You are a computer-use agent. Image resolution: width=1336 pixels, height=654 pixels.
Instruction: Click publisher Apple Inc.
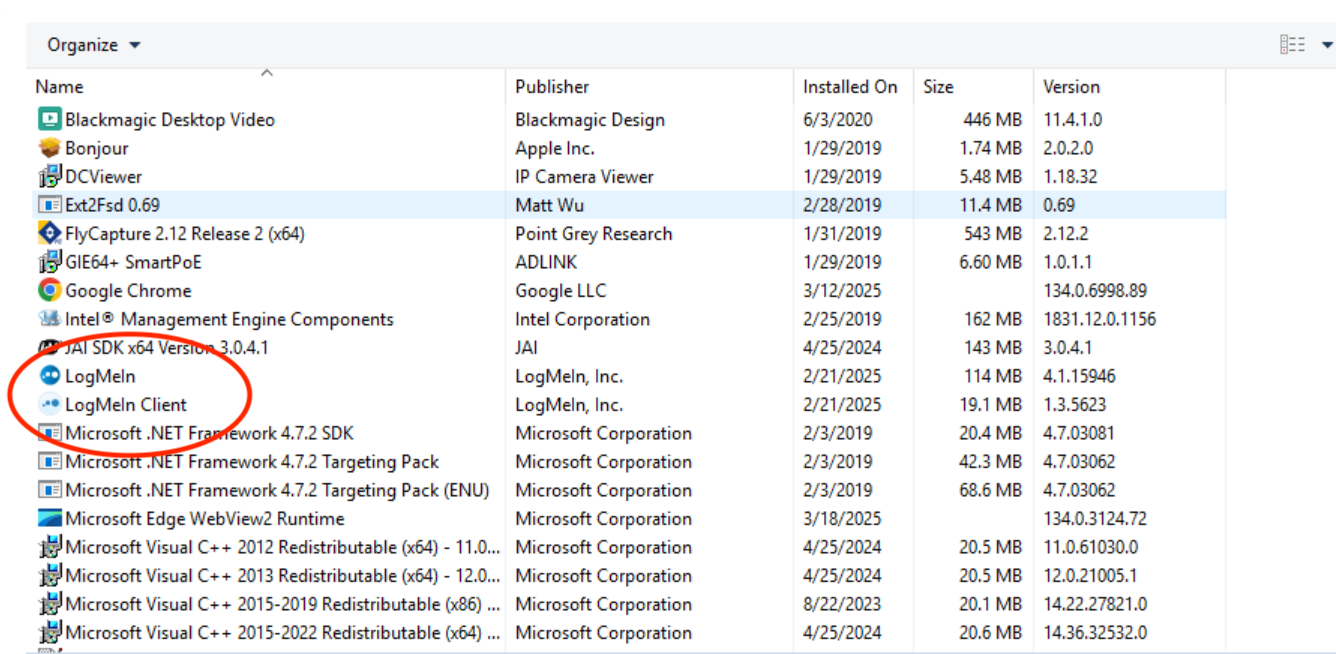pos(555,148)
